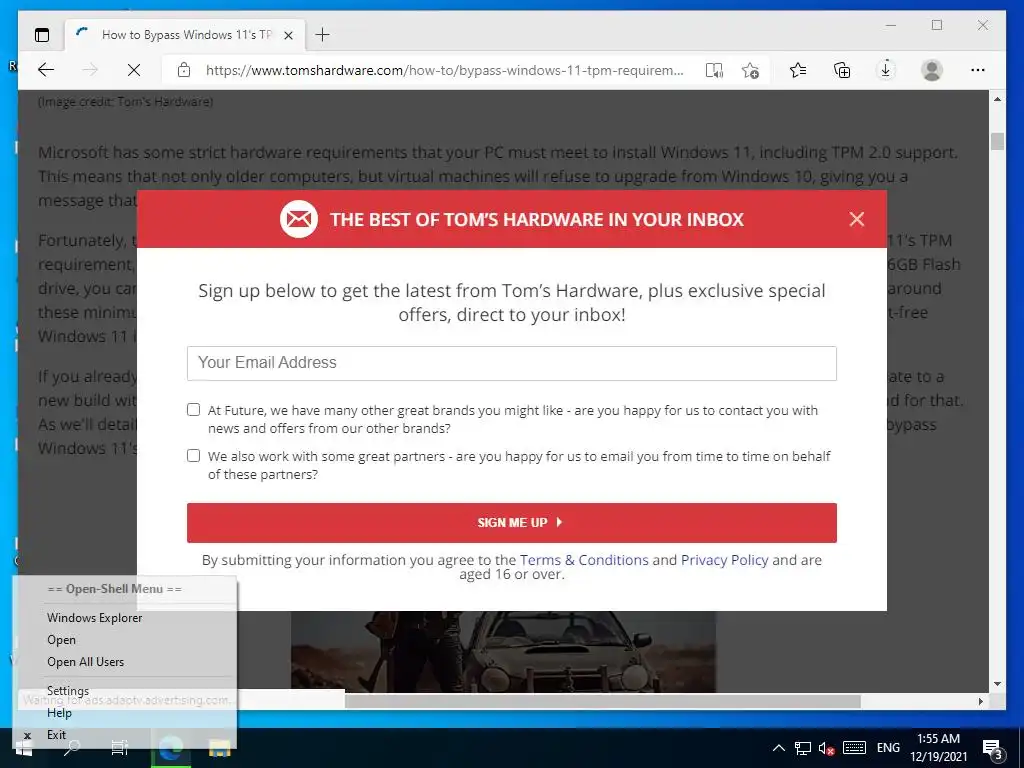The image size is (1024, 768).
Task: Click the Your Email Address field
Action: (511, 363)
